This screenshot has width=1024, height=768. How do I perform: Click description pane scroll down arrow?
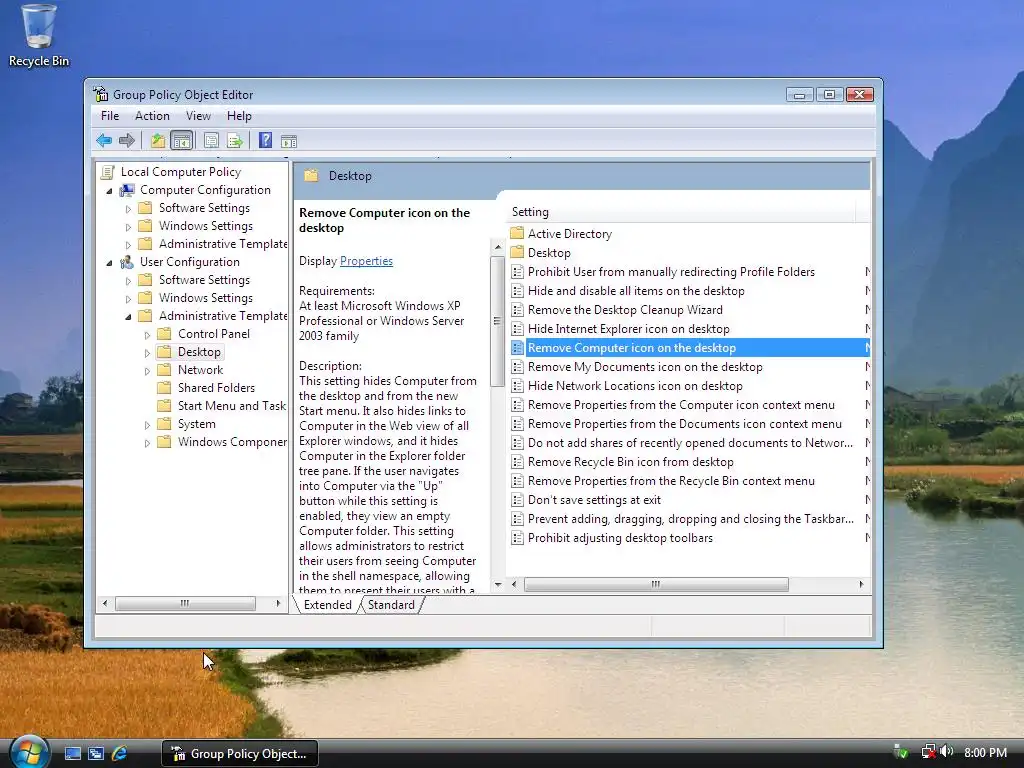pos(498,584)
